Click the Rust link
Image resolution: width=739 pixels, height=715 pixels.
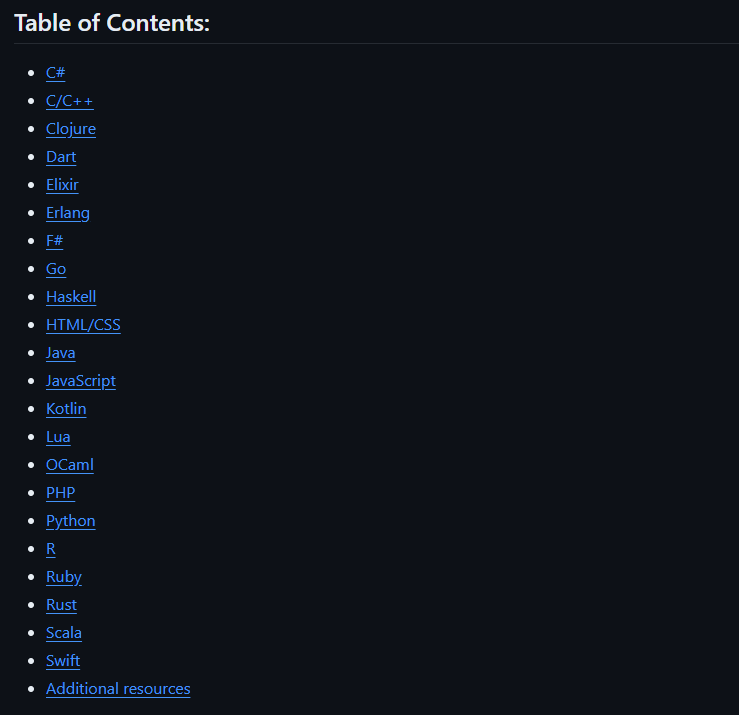(x=61, y=605)
